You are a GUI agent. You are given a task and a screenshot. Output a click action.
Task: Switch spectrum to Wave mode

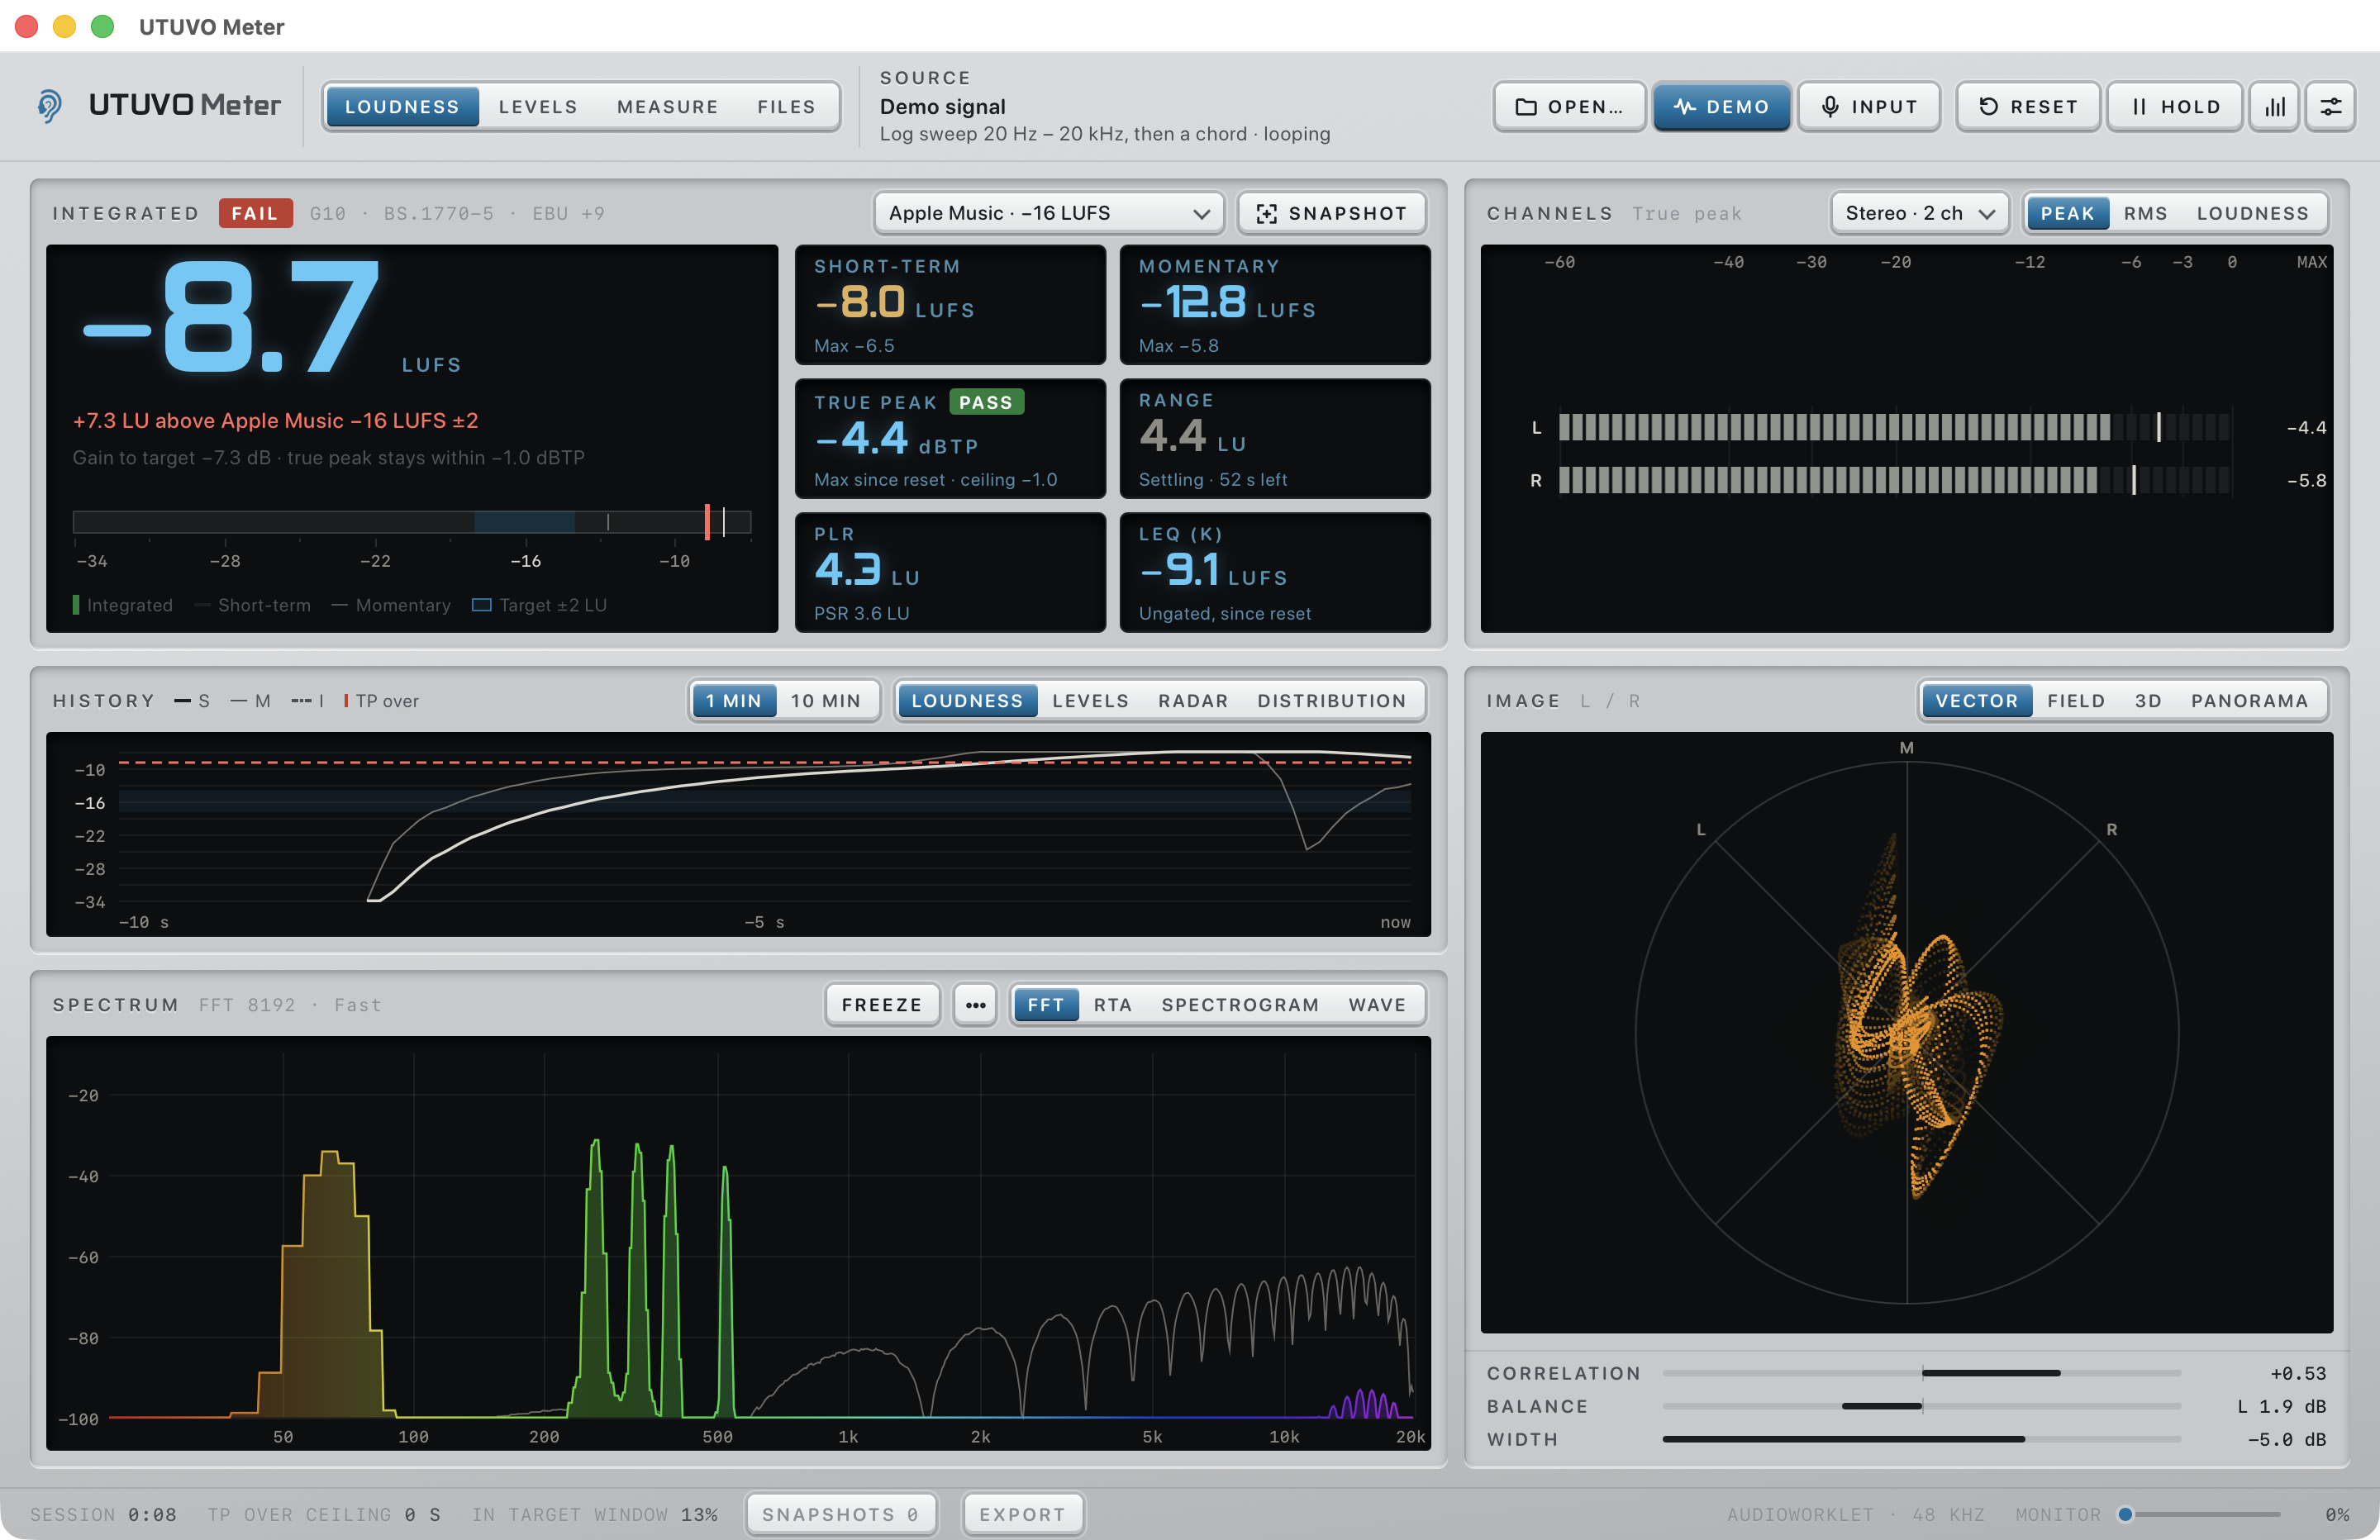click(x=1377, y=1005)
